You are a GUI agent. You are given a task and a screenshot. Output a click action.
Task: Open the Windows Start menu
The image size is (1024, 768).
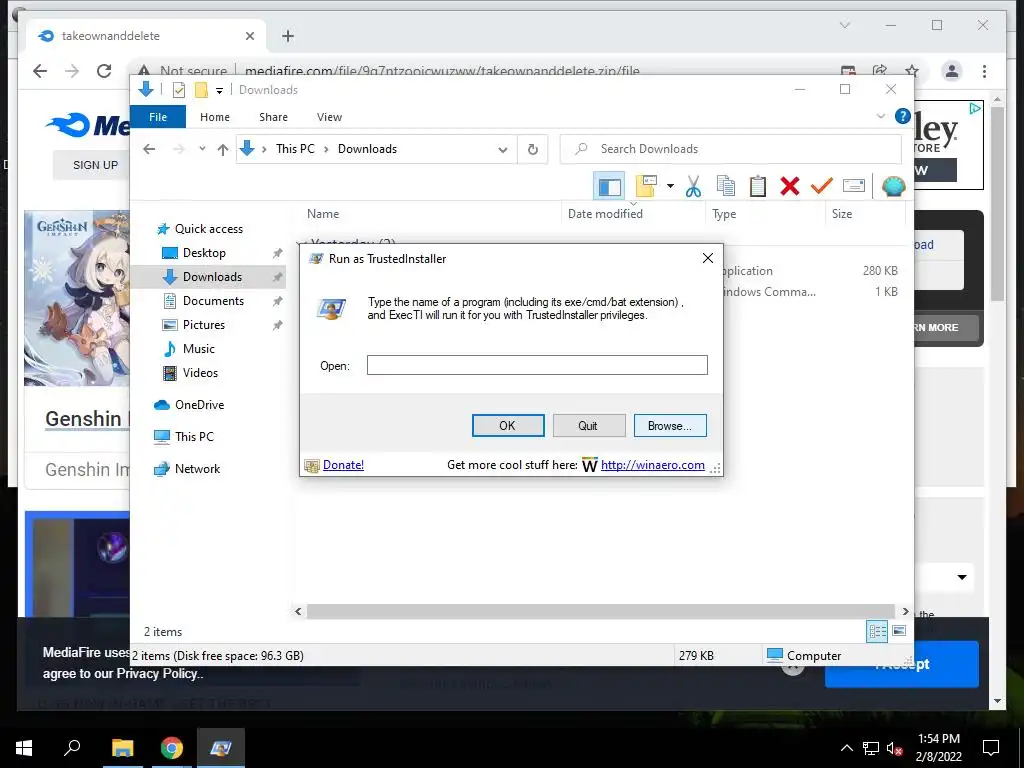tap(24, 748)
